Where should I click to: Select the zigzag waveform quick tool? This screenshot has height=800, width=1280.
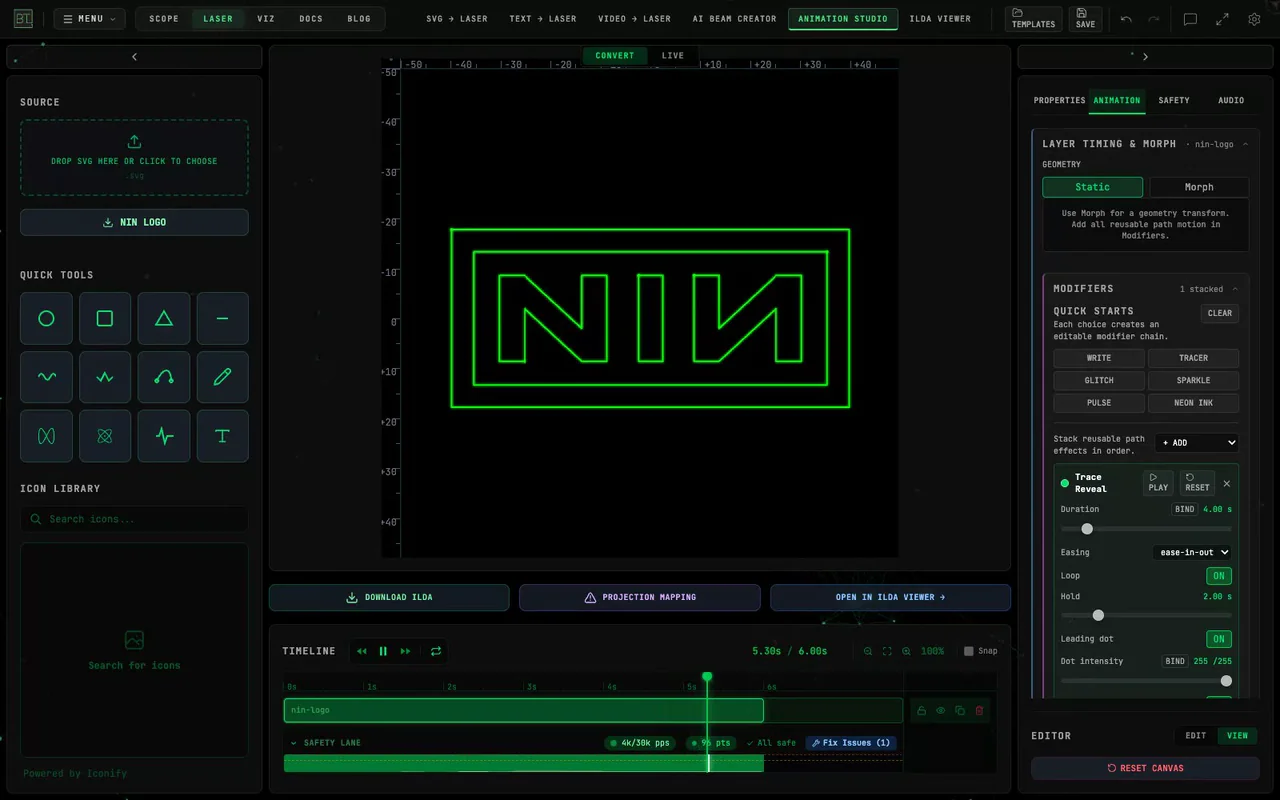(105, 377)
